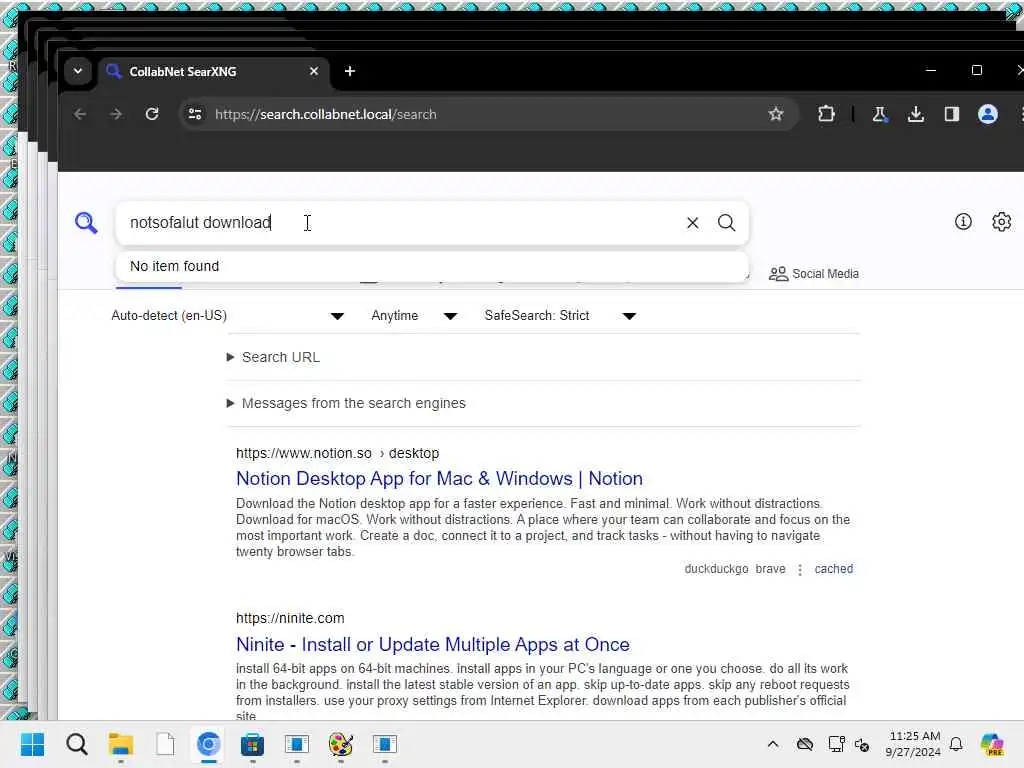
Task: Open the network status tray icon
Action: click(x=837, y=744)
